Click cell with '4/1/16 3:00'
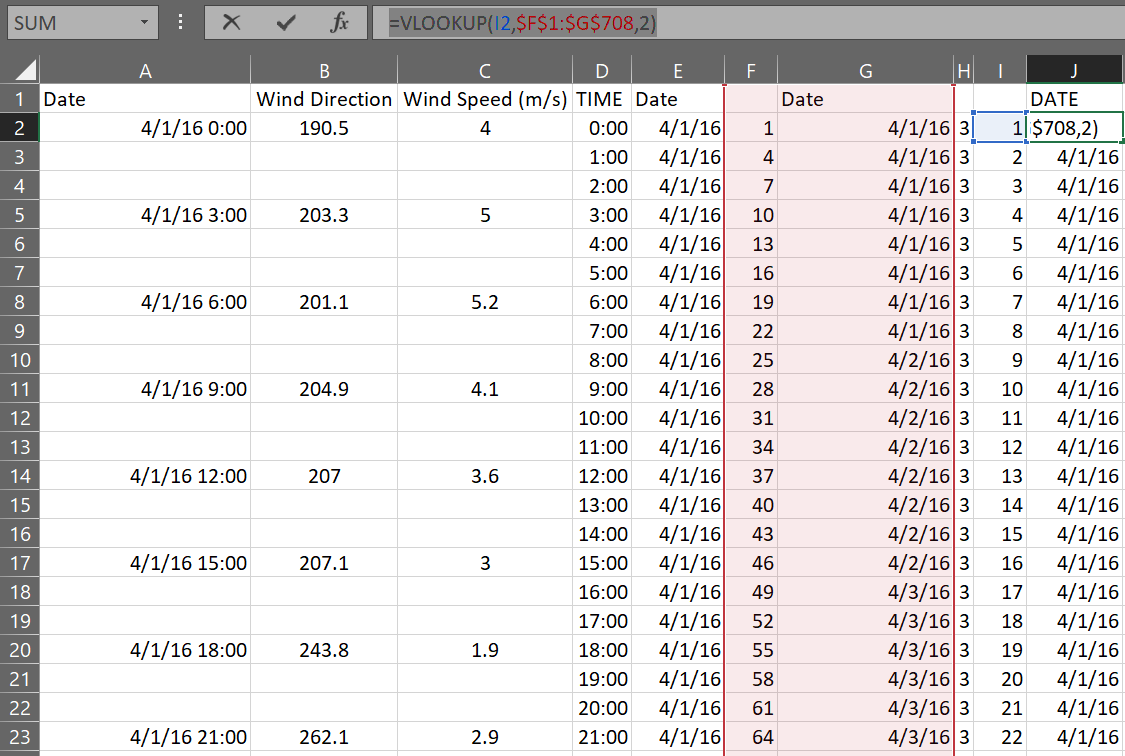1125x756 pixels. [x=145, y=215]
